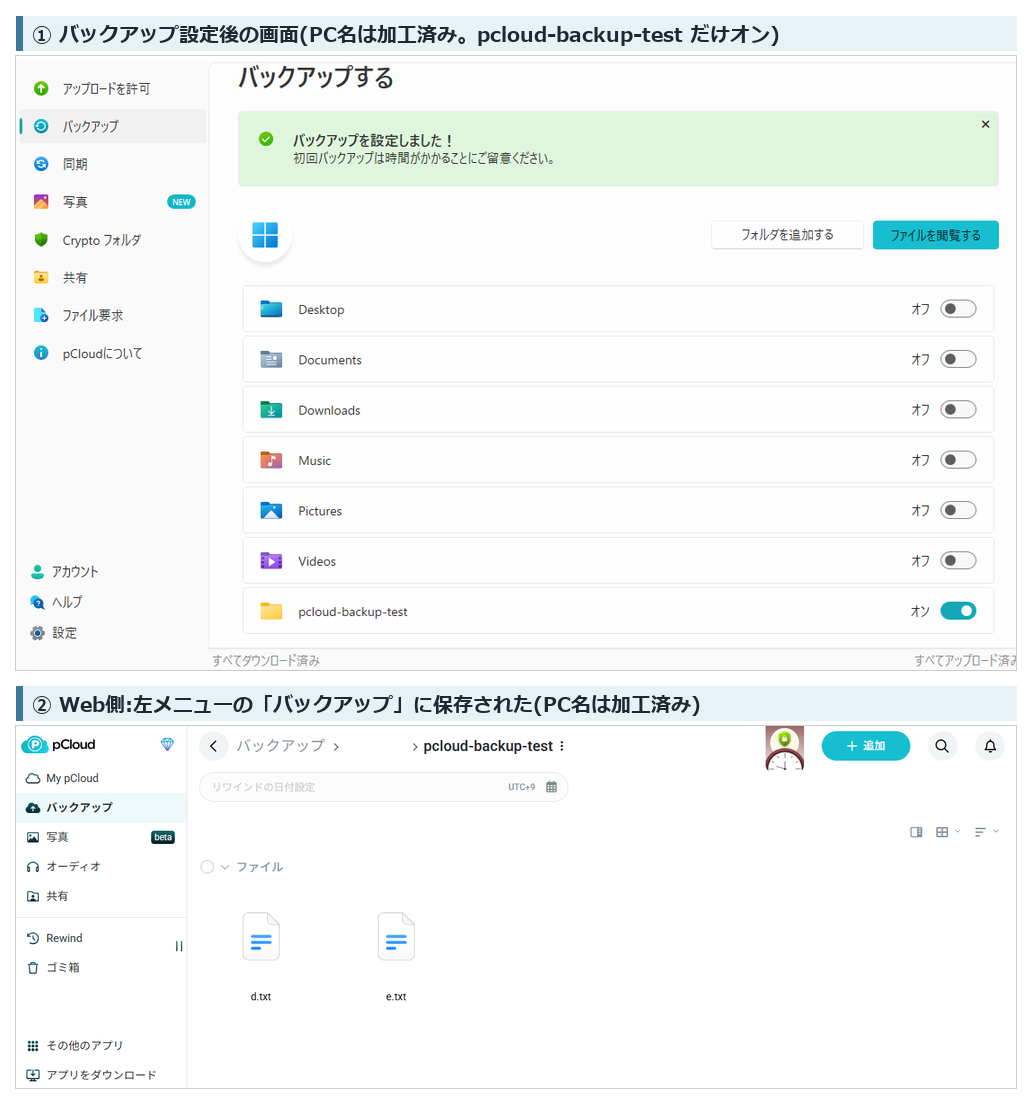
Task: Open pcloud-backup-test options menu
Action: 562,746
